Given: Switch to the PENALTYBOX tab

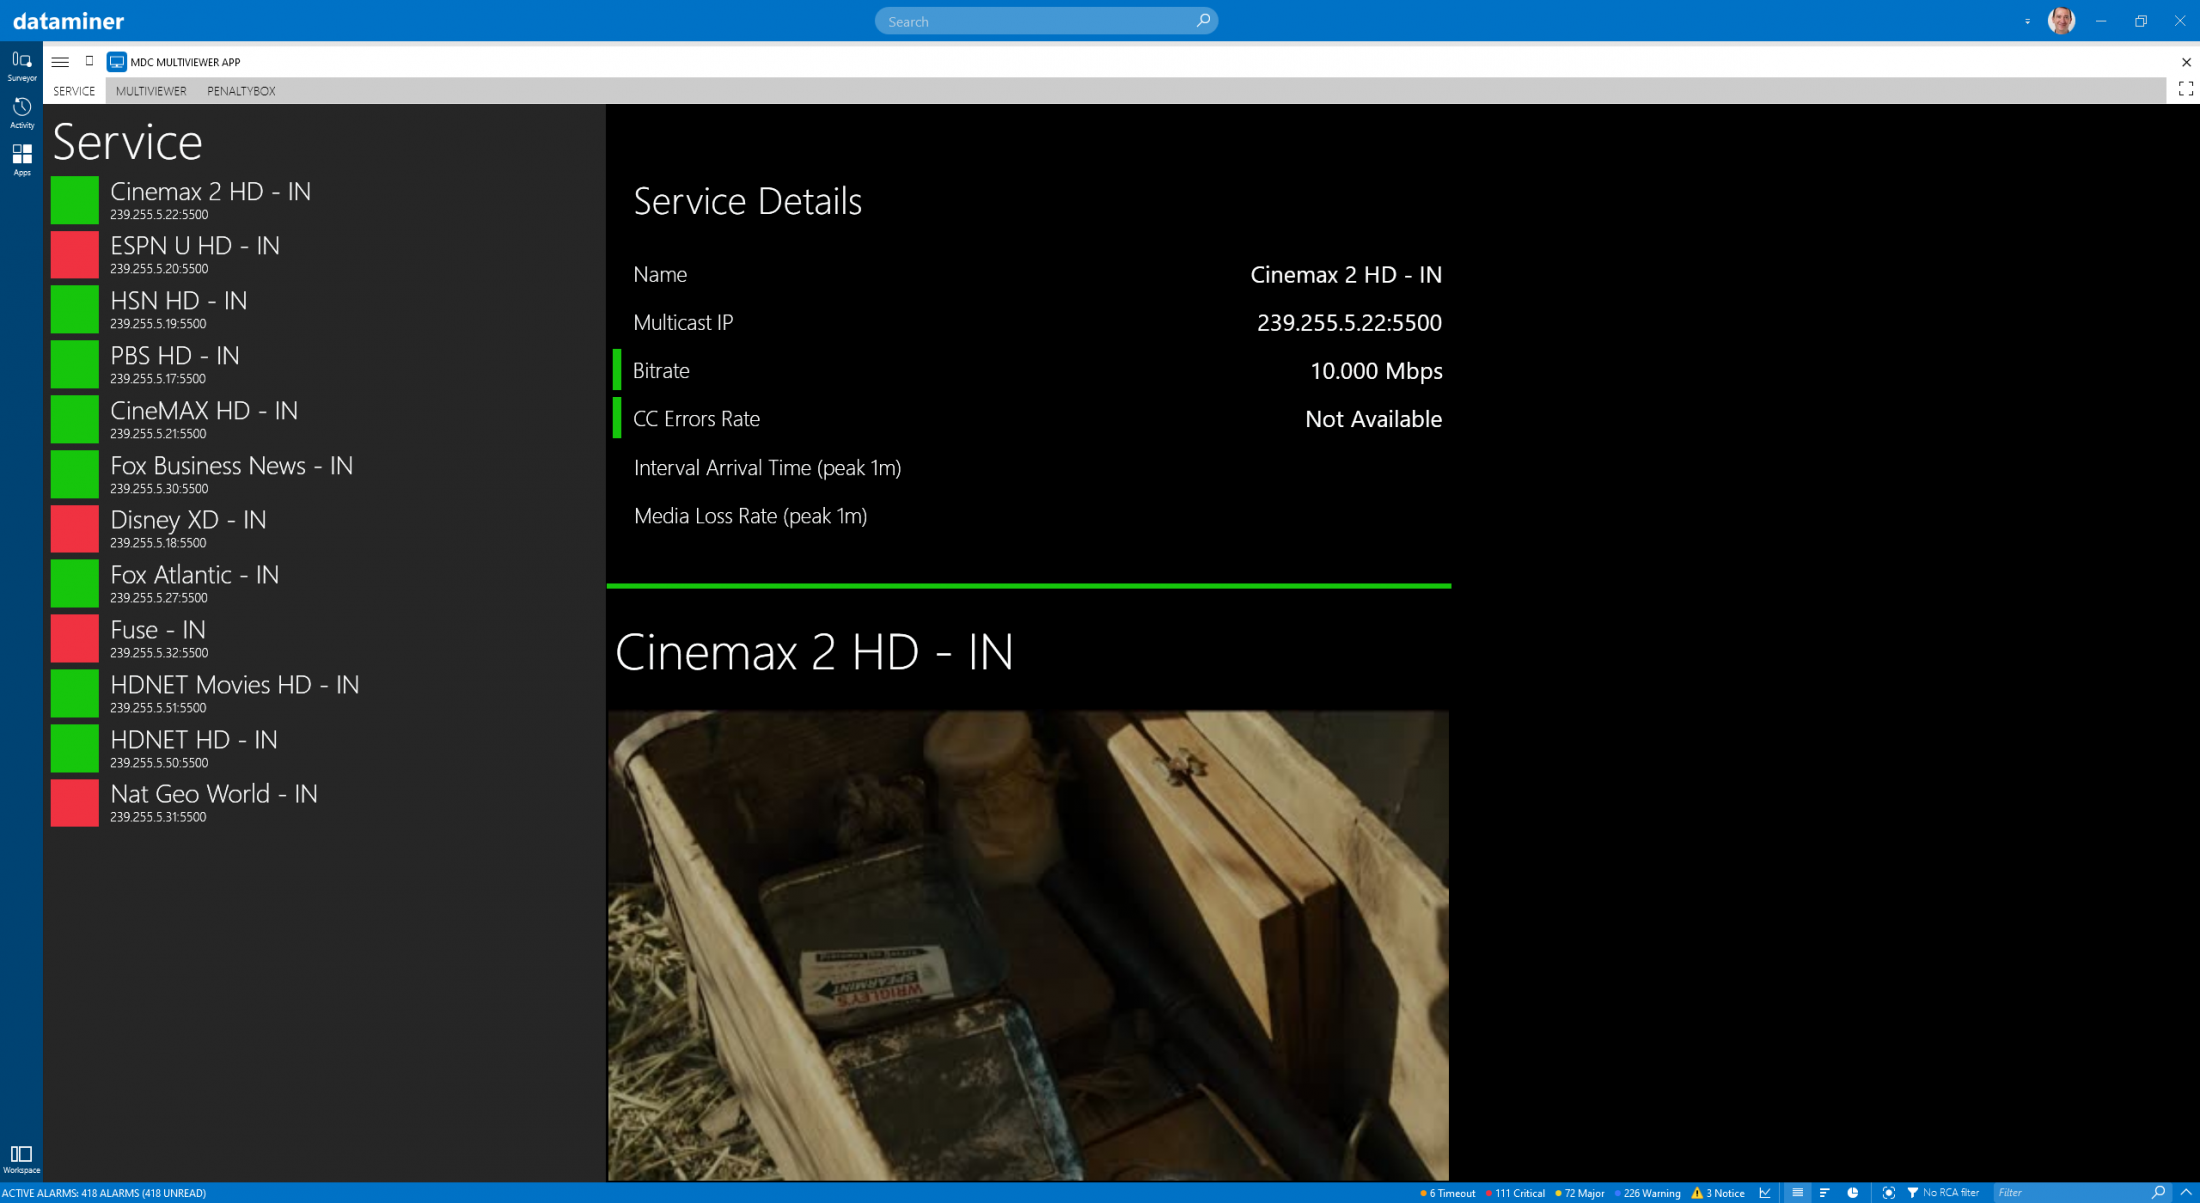Looking at the screenshot, I should (241, 91).
